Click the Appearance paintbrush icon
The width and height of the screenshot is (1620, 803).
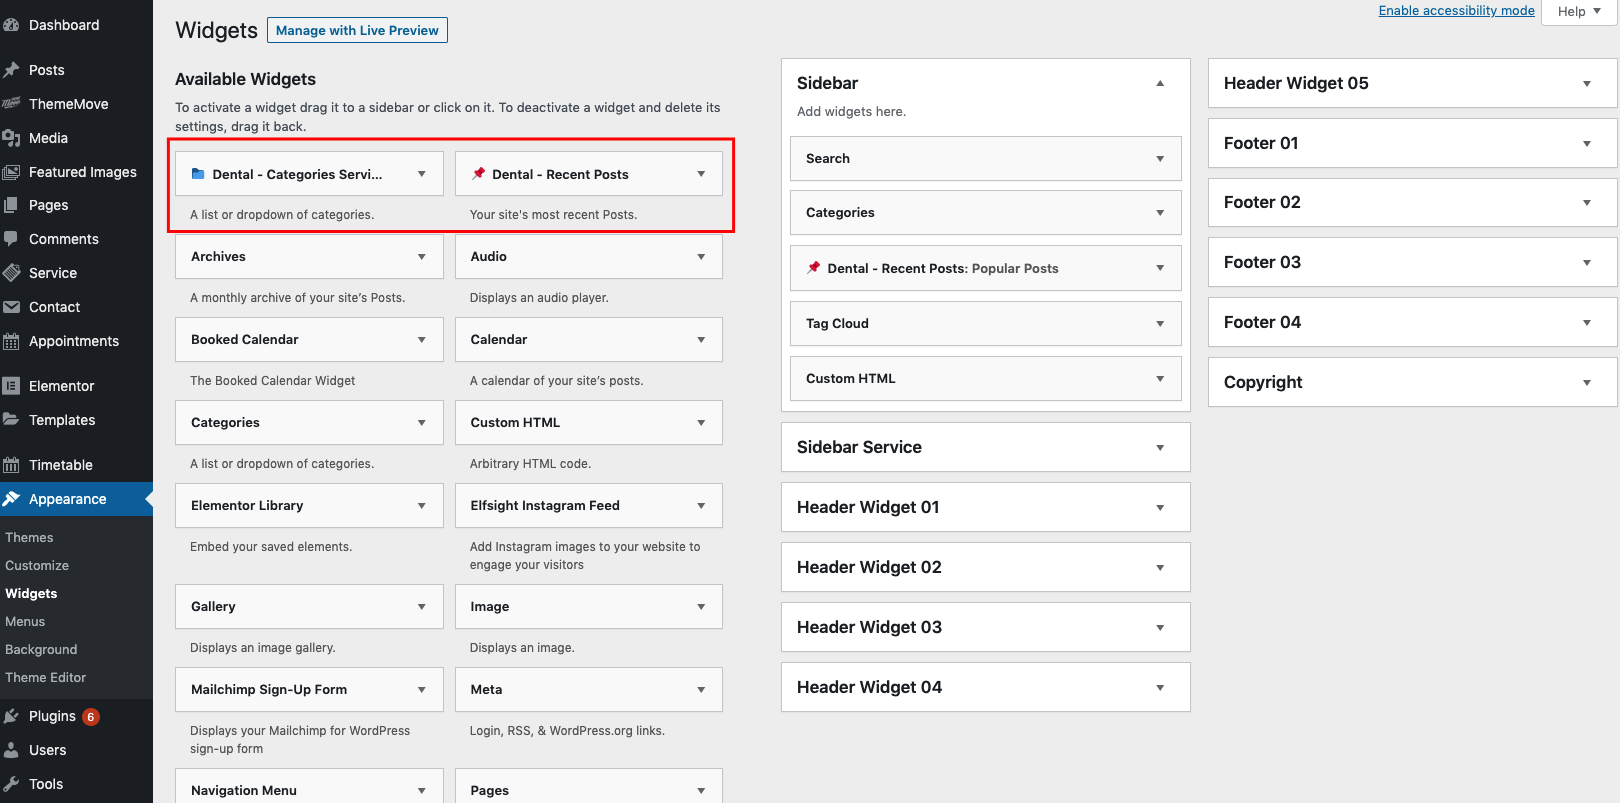tap(11, 499)
